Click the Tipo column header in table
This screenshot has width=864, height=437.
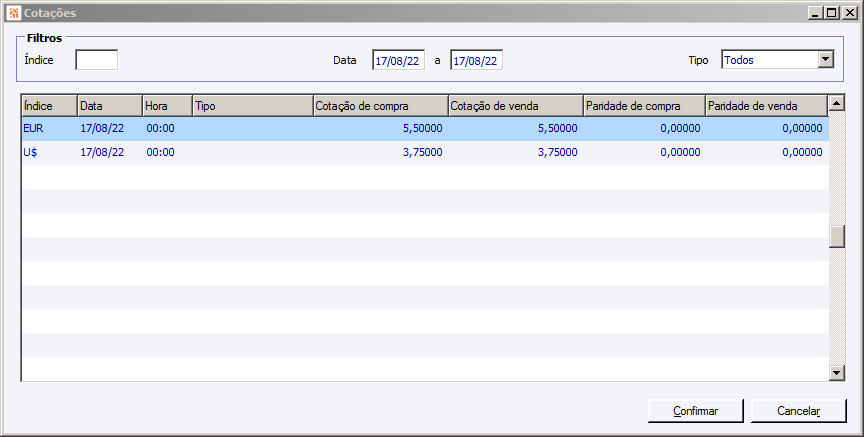253,106
